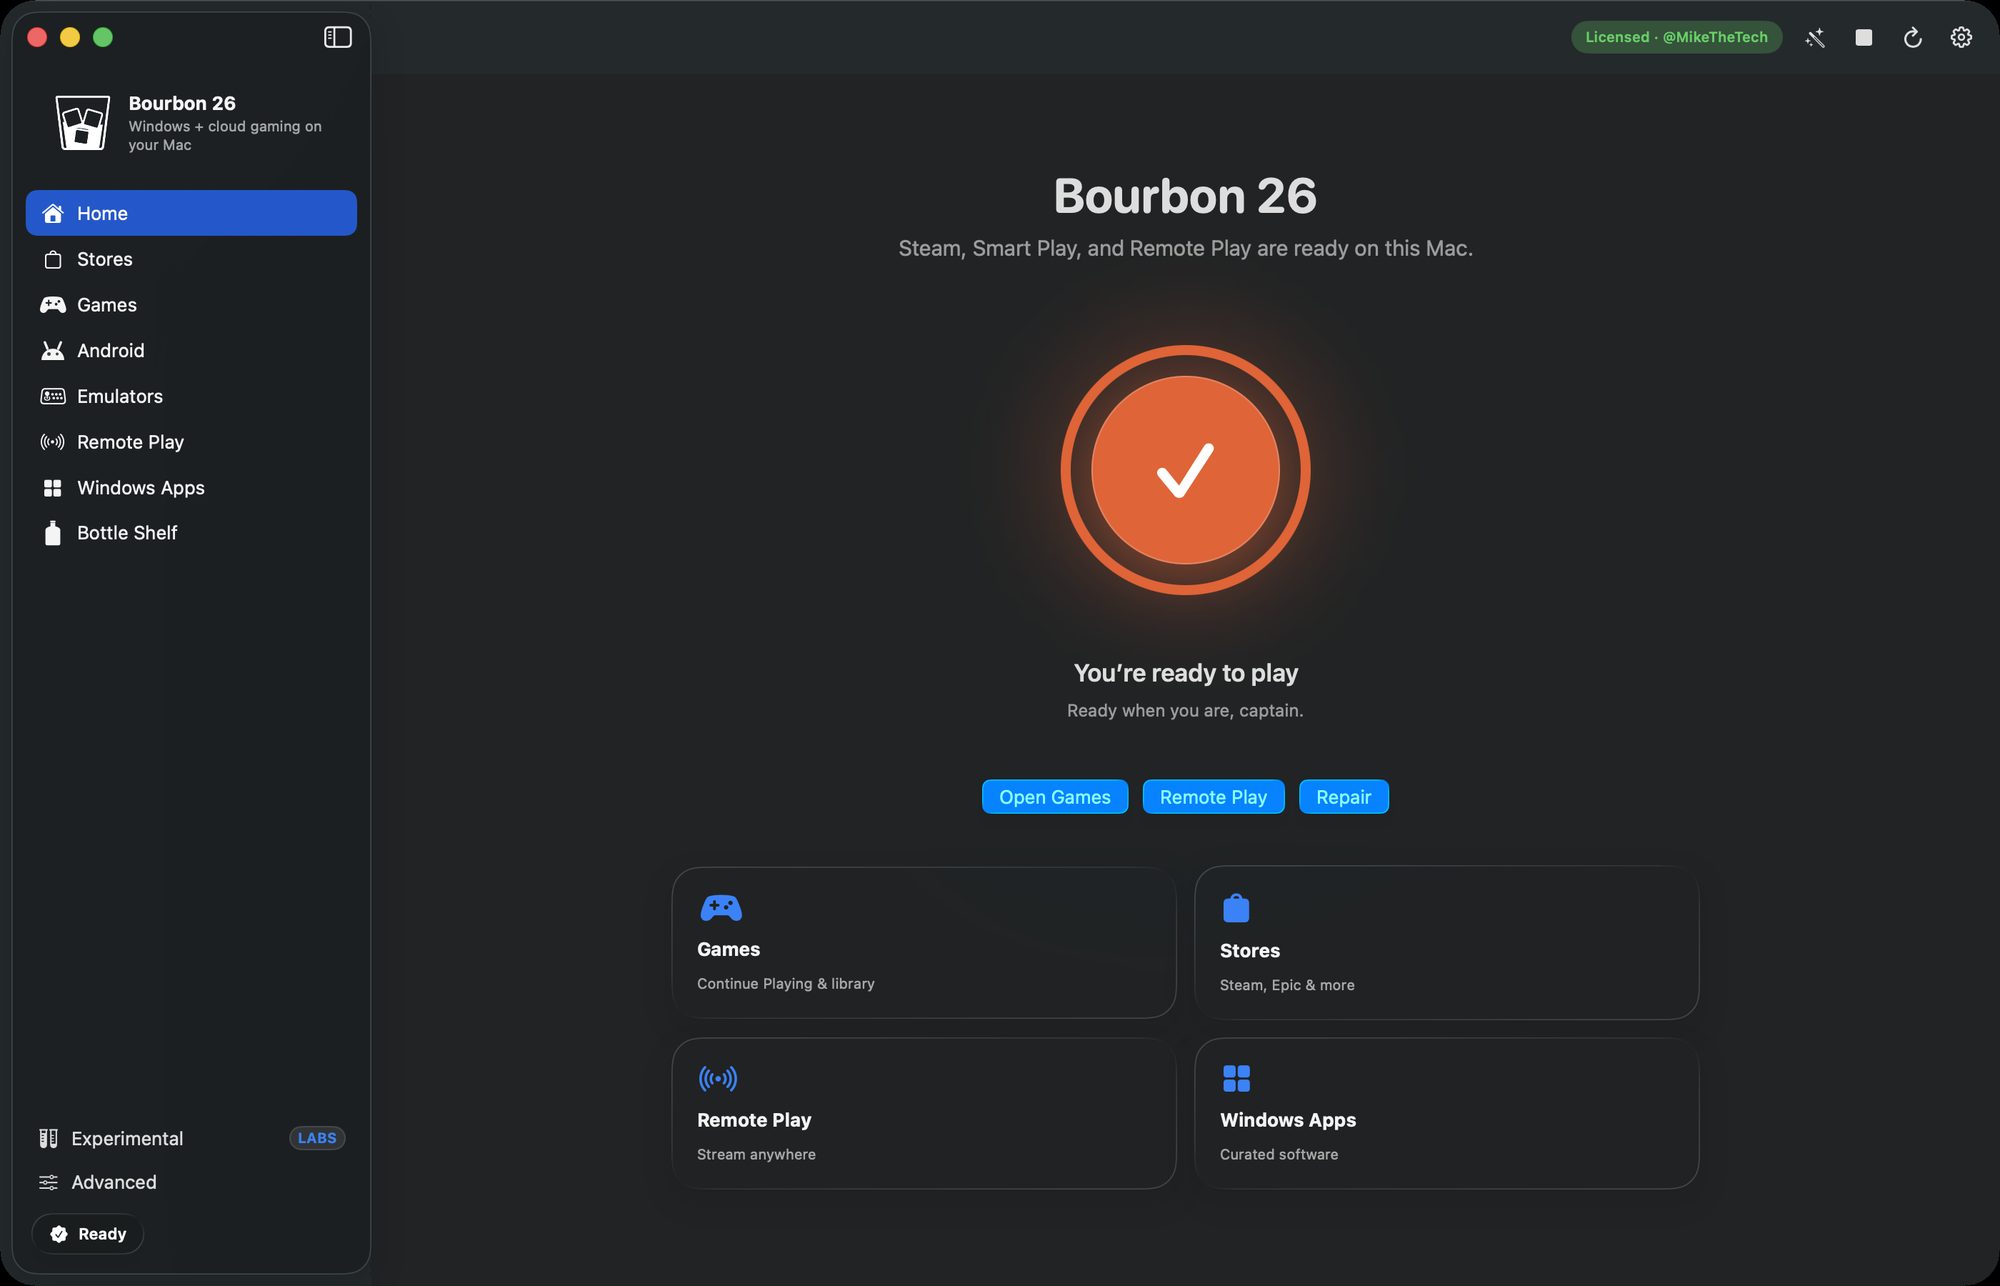Open the Home sidebar item
The height and width of the screenshot is (1286, 2000).
[x=191, y=213]
